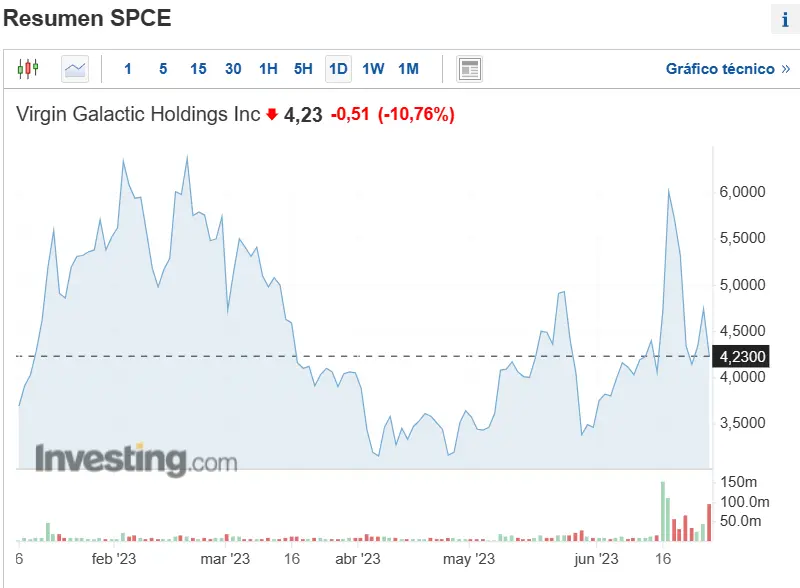Choose the 30 minute interval
Image resolution: width=800 pixels, height=588 pixels.
233,69
